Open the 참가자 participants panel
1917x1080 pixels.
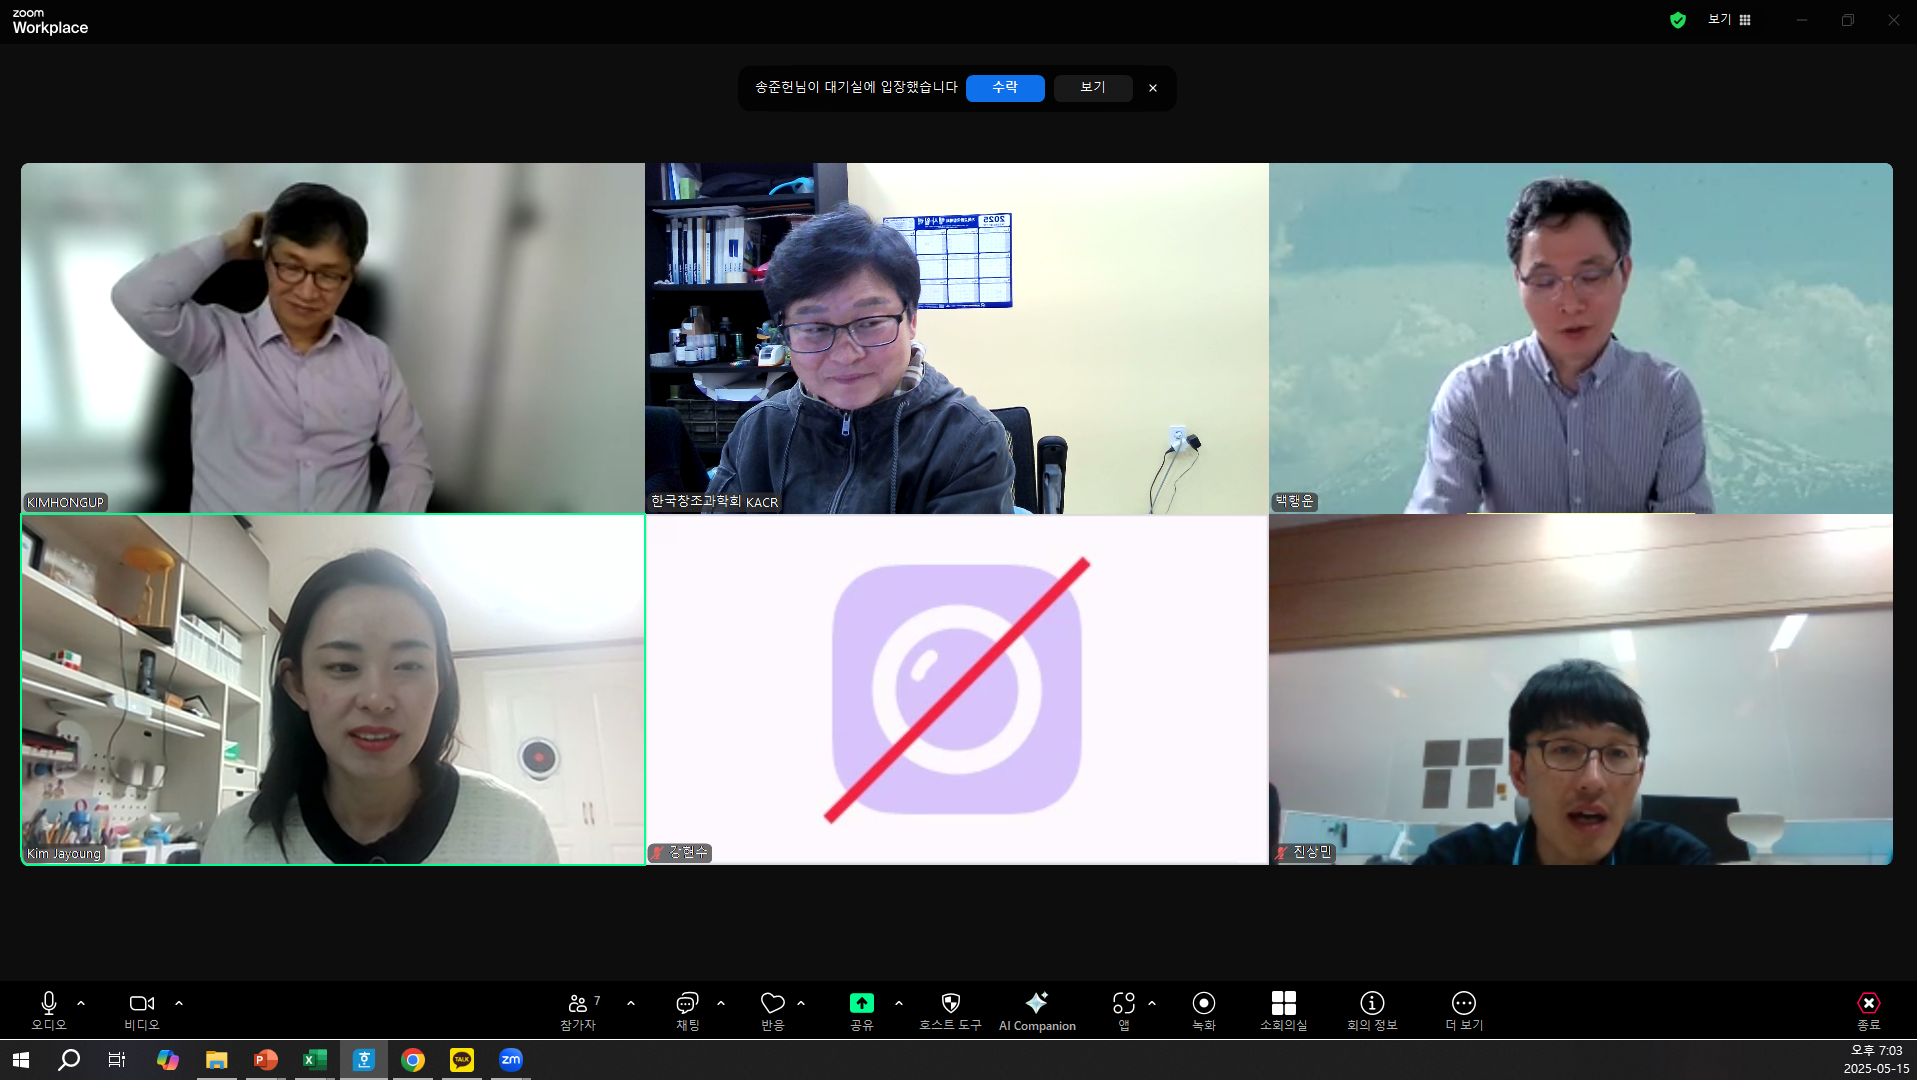(579, 1010)
